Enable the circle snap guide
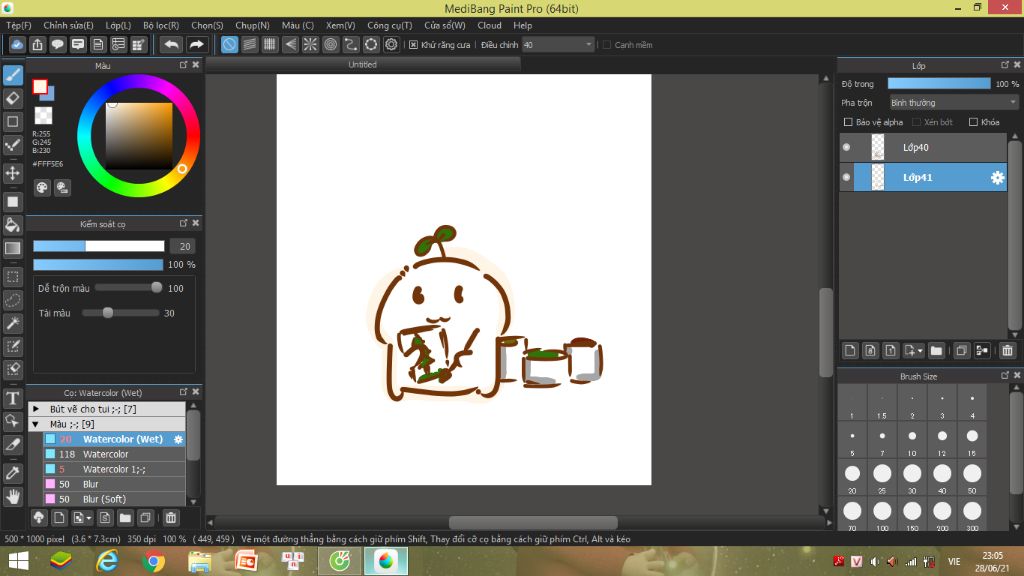 [330, 44]
